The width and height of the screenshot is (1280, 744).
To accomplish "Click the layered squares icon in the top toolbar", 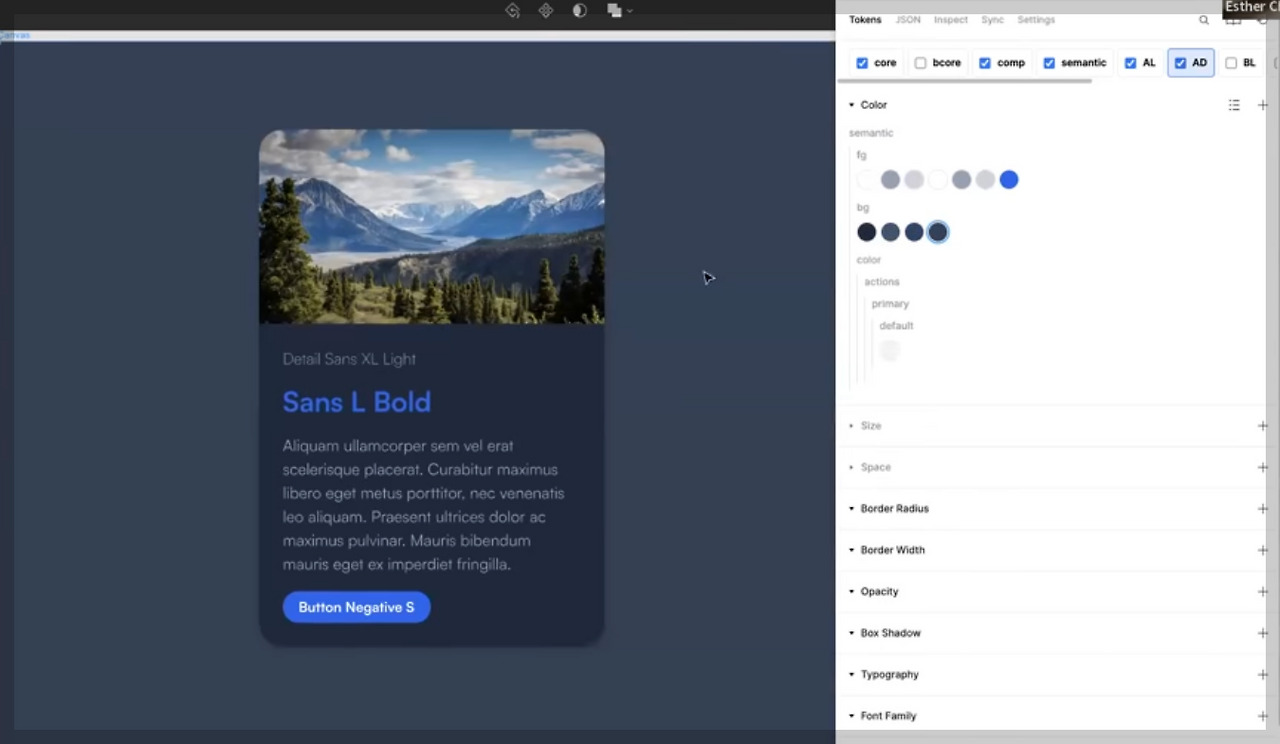I will click(613, 10).
